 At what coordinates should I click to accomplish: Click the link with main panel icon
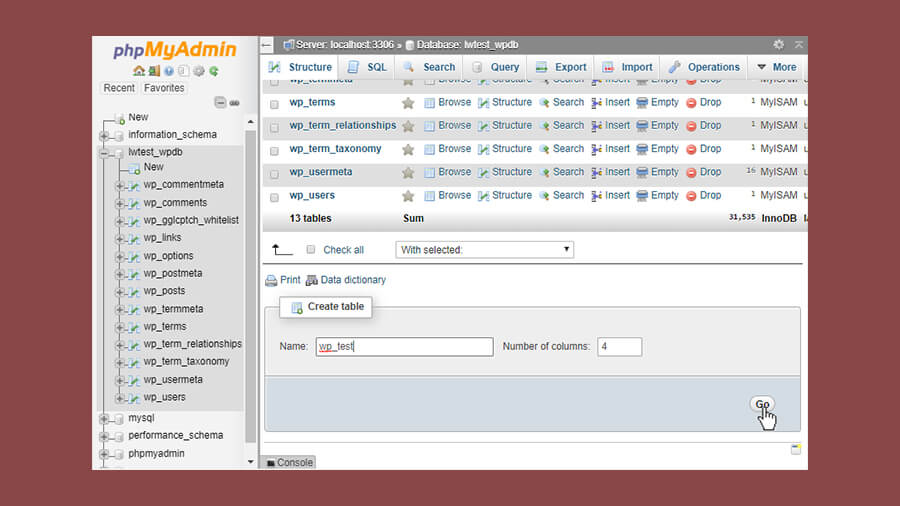click(x=234, y=103)
